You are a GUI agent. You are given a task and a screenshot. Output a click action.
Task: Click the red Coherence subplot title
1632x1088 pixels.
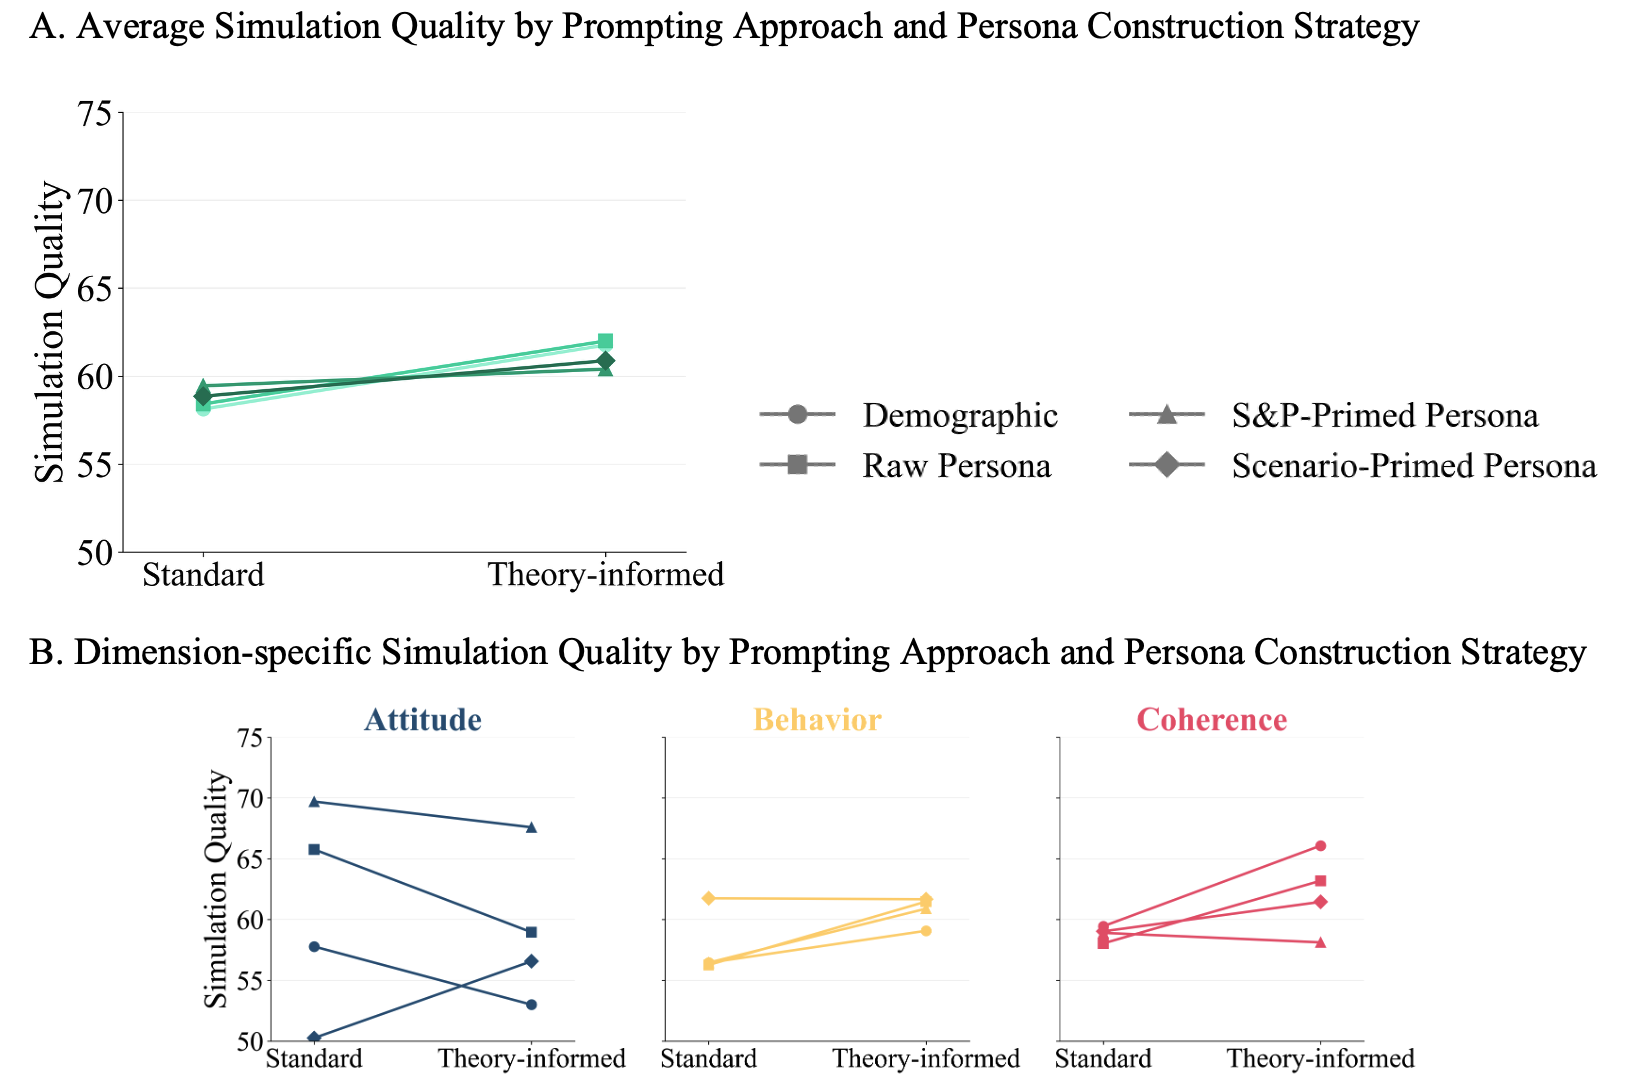1211,720
